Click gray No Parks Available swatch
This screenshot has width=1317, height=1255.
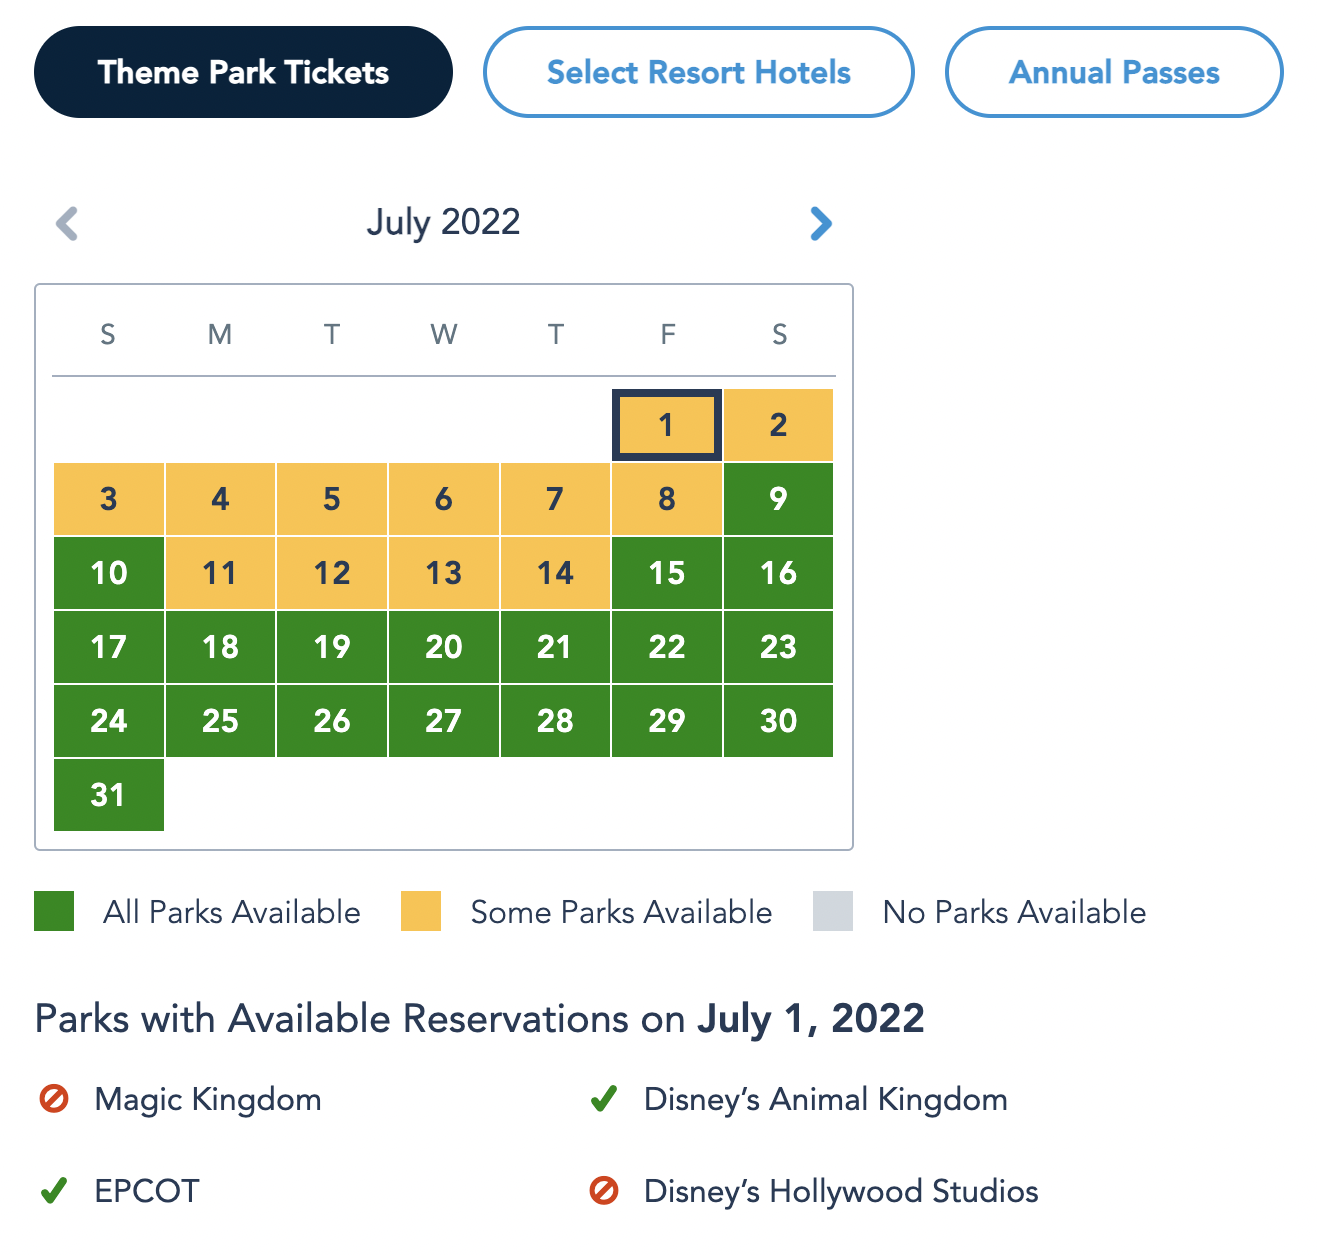pyautogui.click(x=833, y=911)
